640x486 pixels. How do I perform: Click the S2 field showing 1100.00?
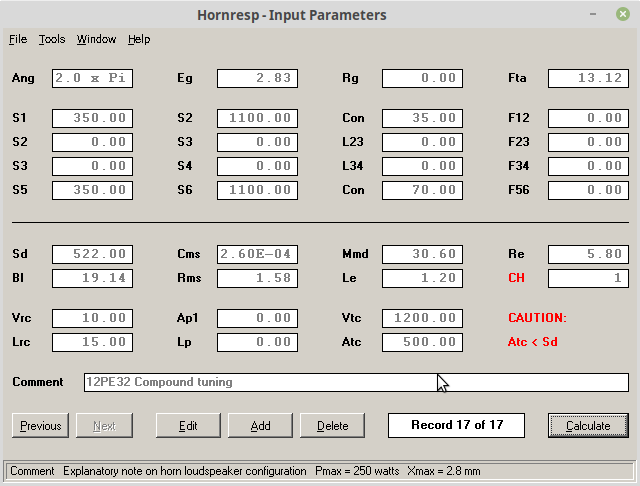(258, 118)
